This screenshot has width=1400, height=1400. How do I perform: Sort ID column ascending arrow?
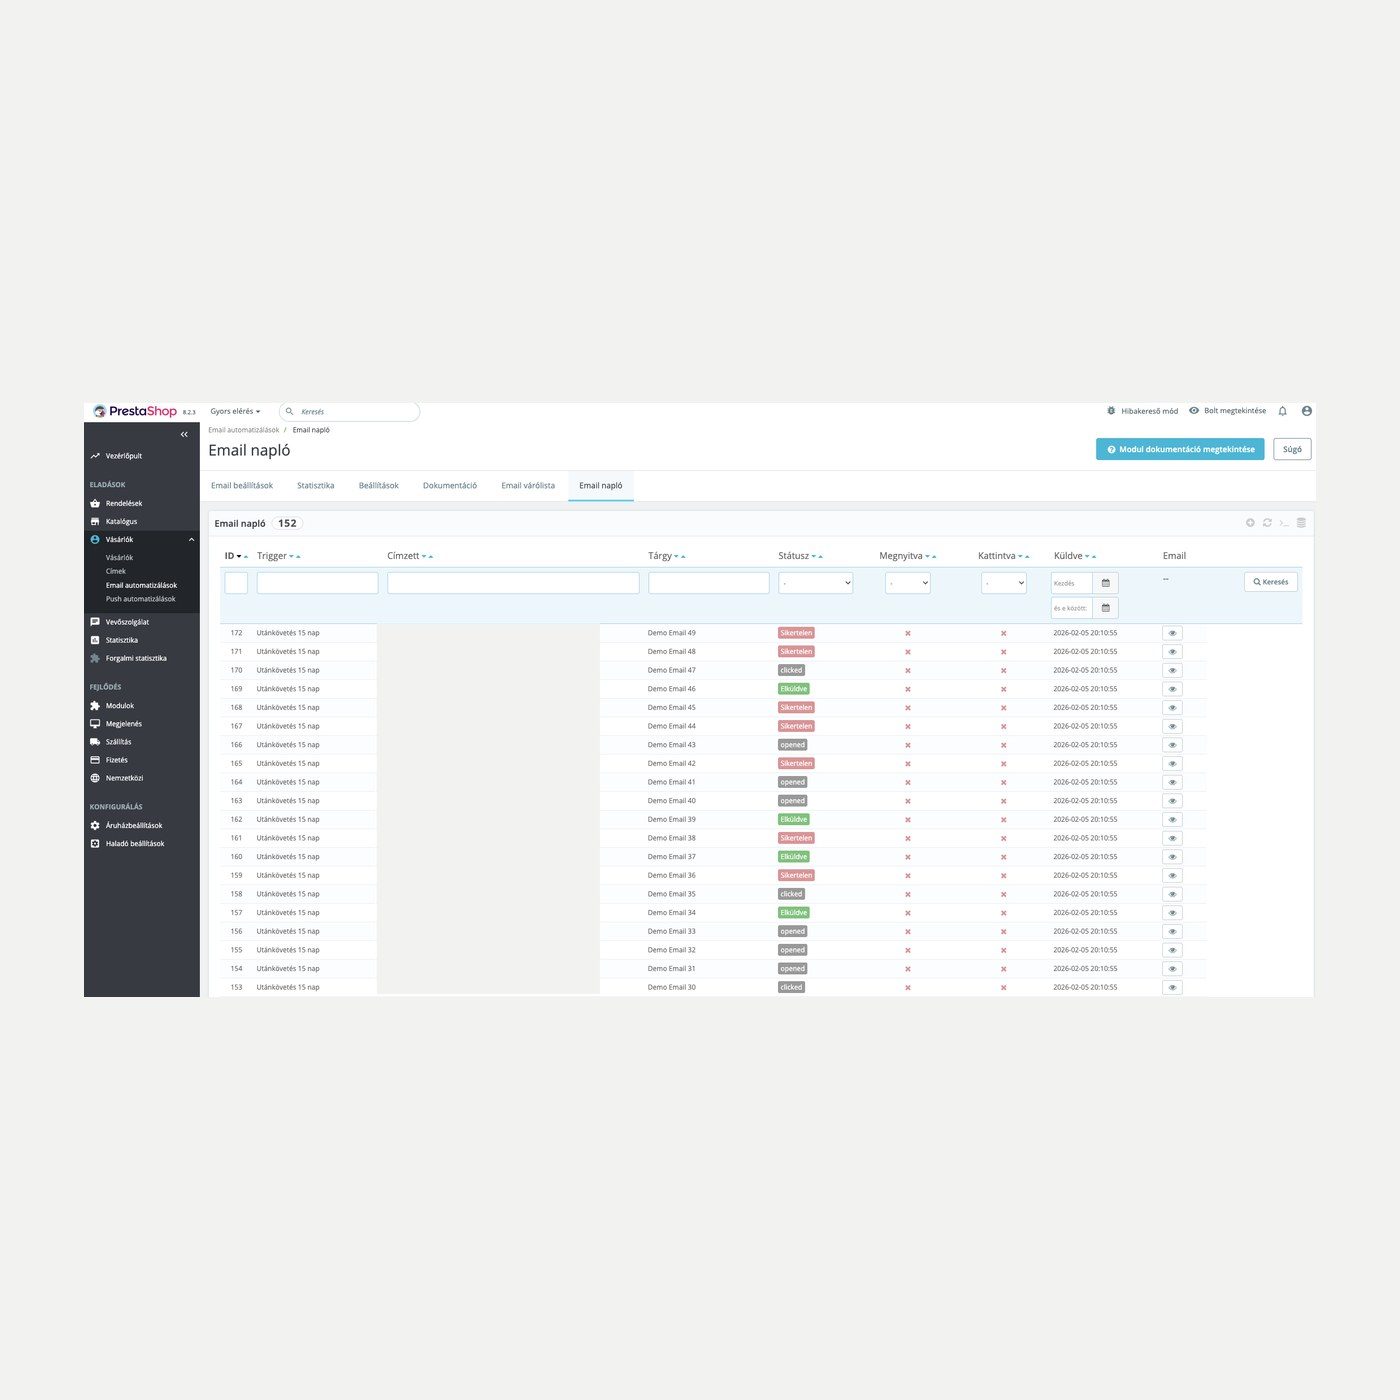click(246, 557)
